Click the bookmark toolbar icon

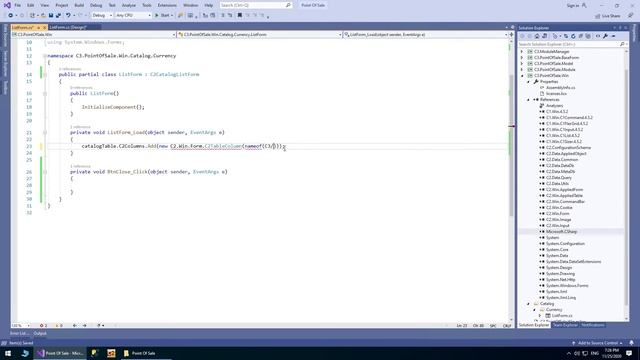tap(240, 16)
